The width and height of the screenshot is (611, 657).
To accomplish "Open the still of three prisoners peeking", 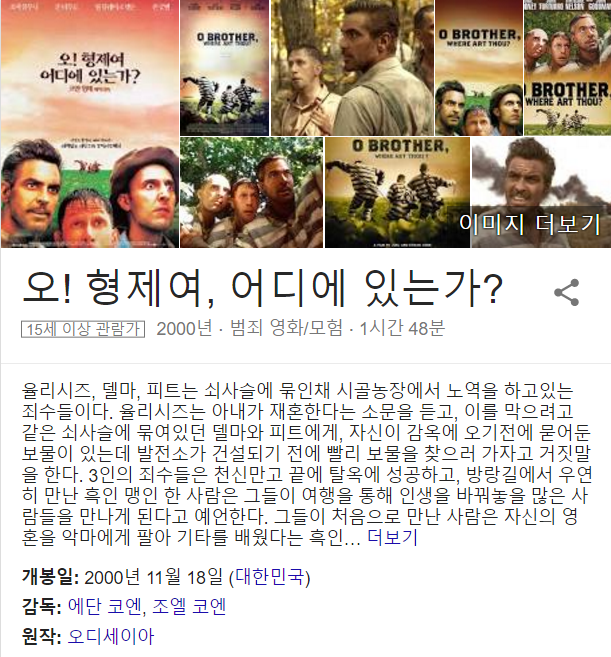I will [x=251, y=192].
